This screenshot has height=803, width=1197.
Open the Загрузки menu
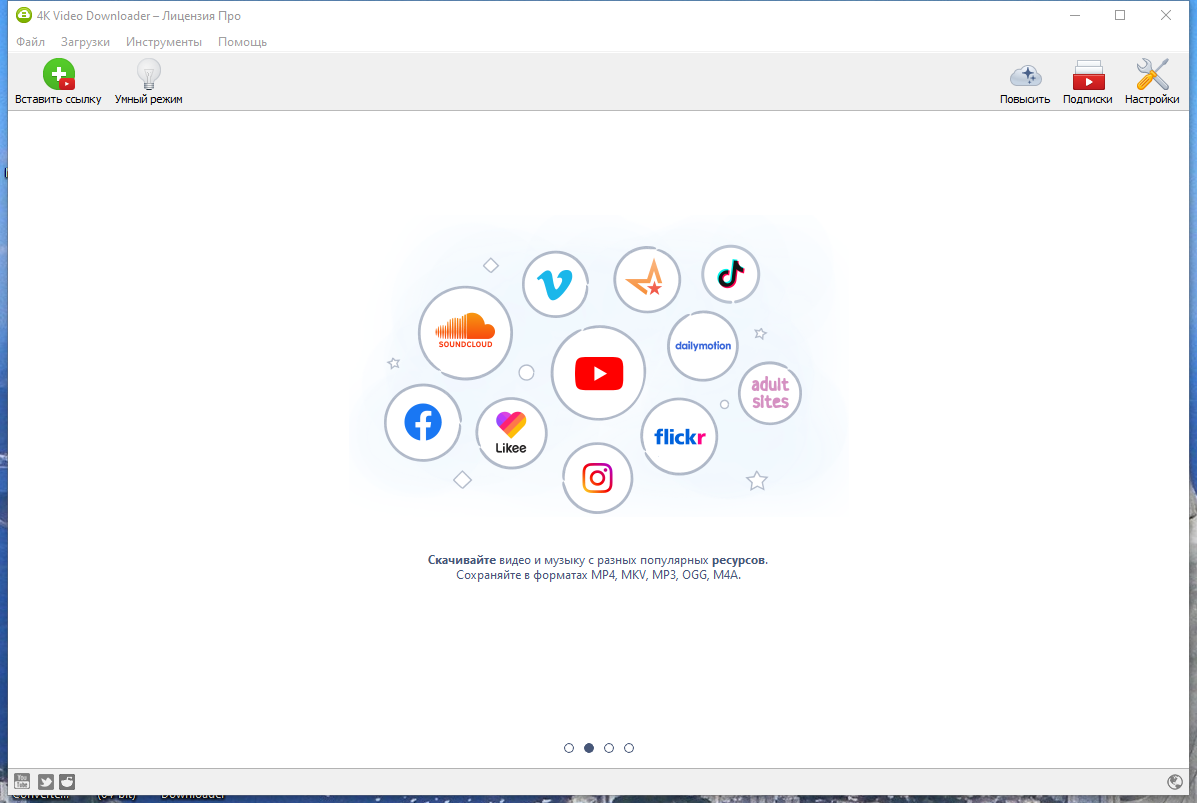86,42
